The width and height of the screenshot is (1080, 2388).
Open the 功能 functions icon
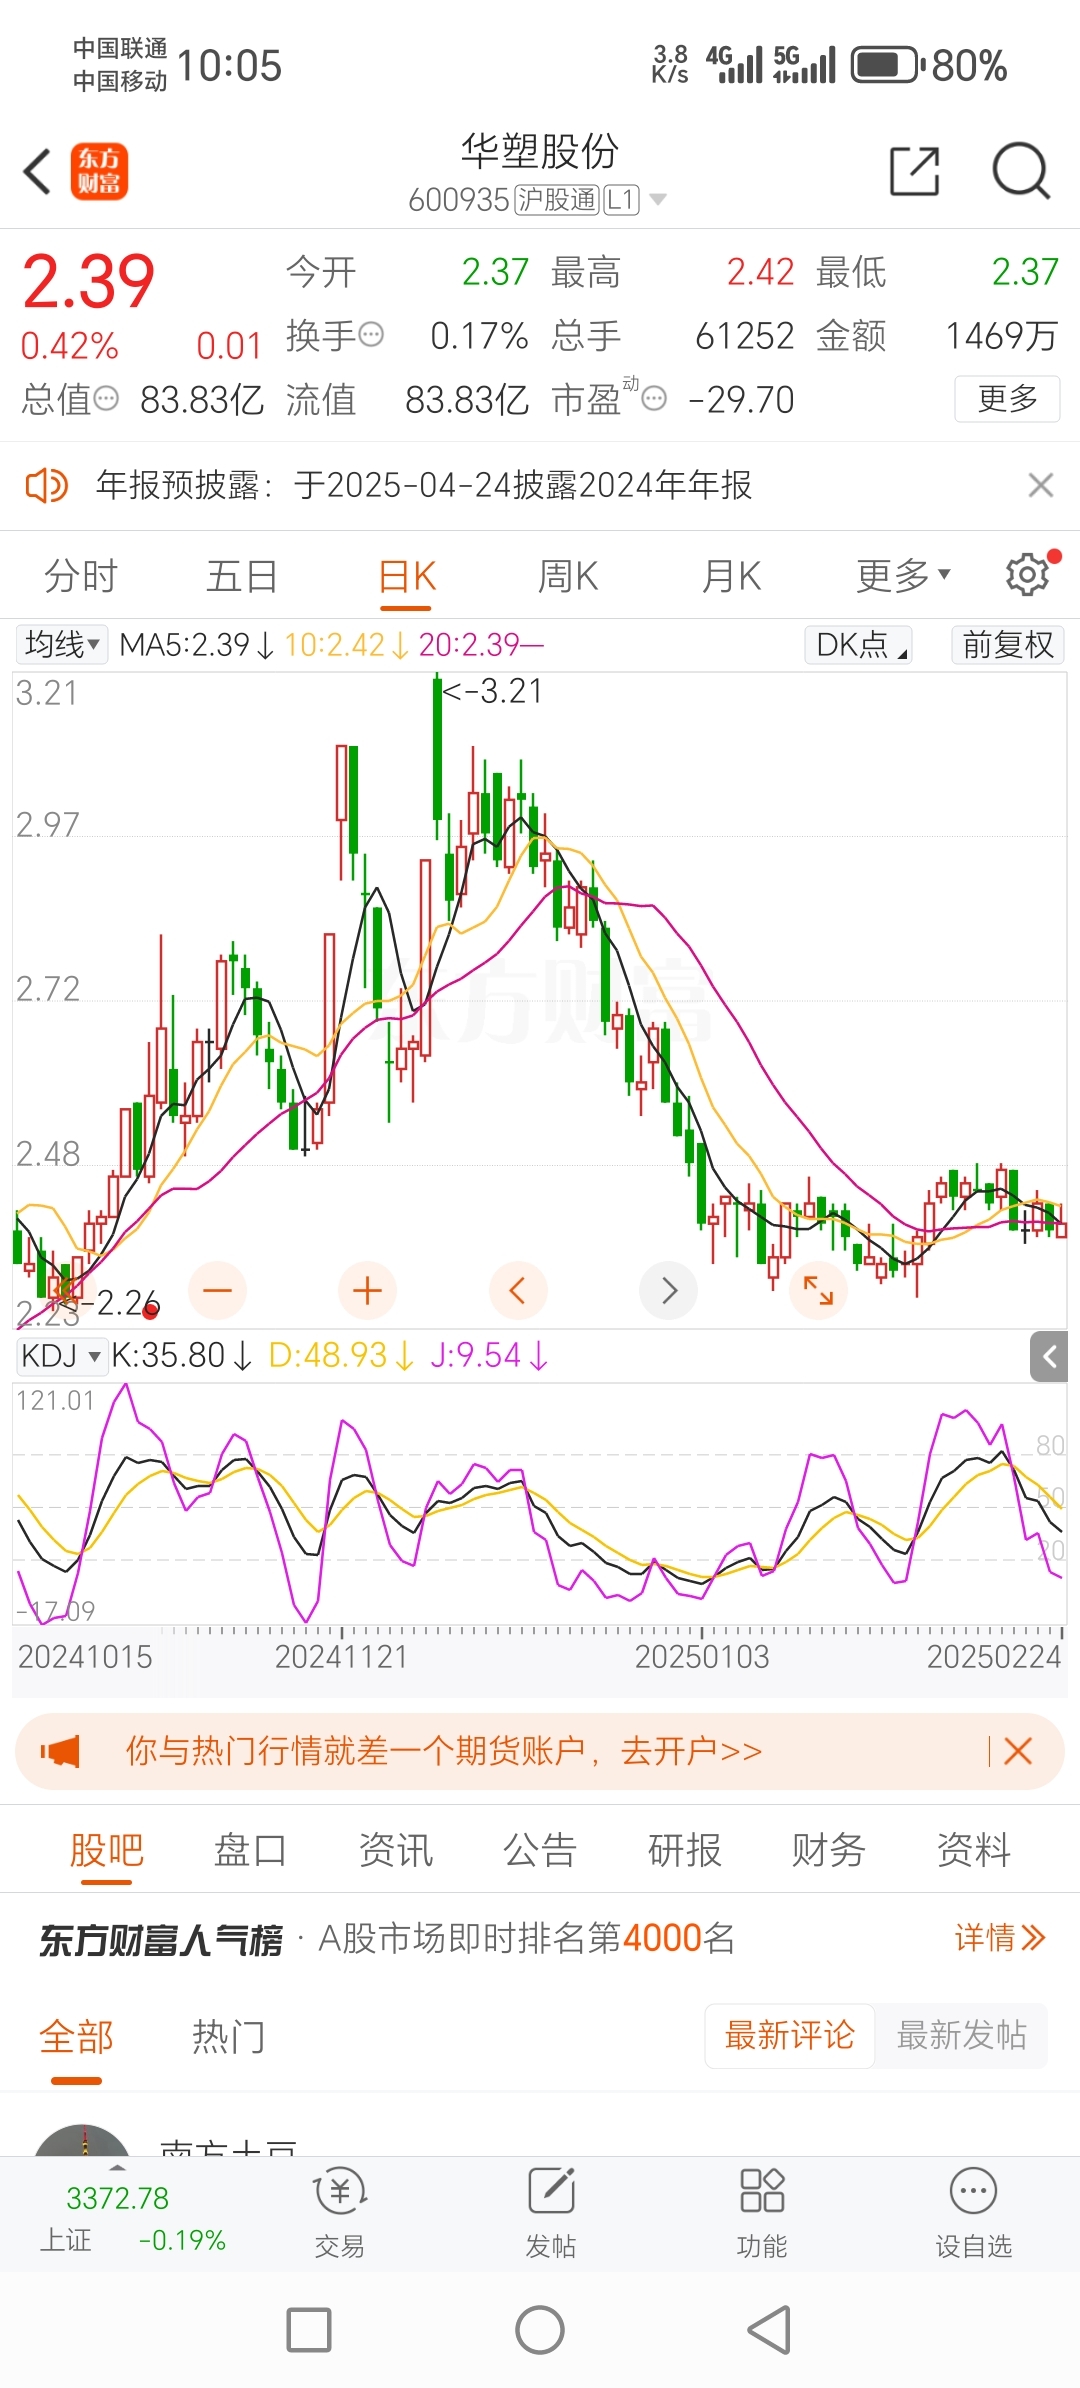pyautogui.click(x=762, y=2215)
